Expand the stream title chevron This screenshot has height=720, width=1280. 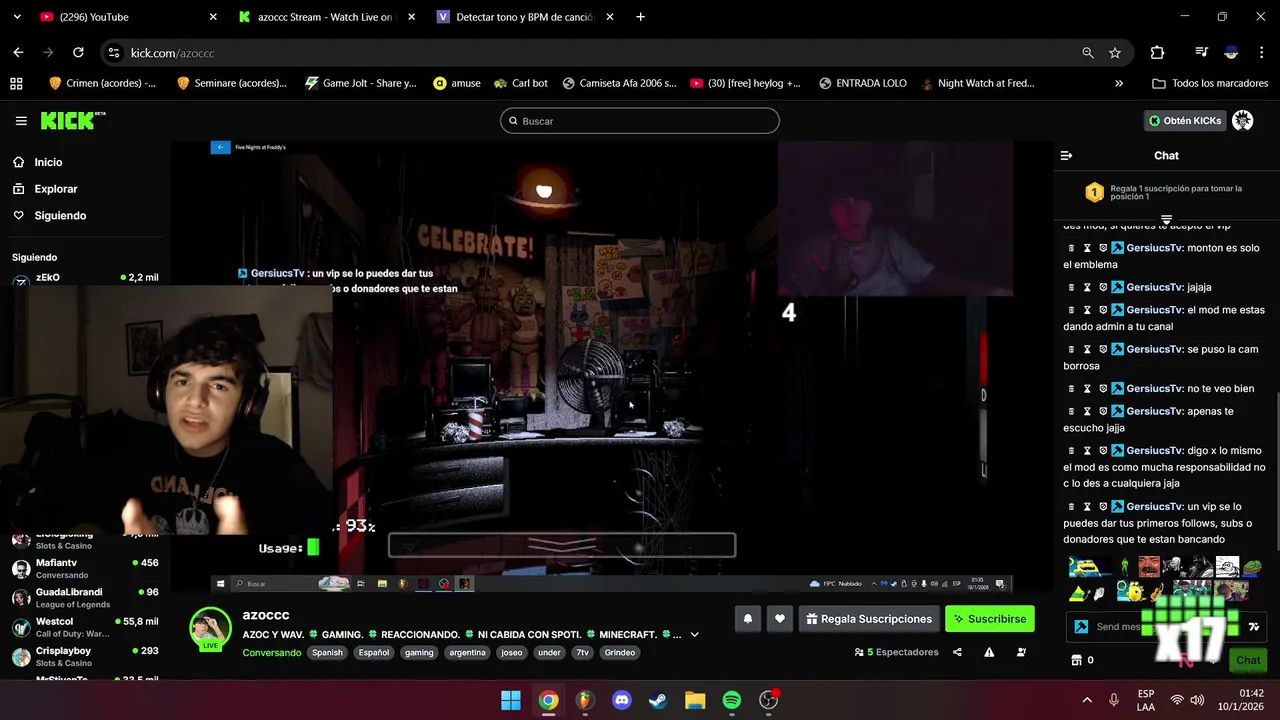(694, 635)
